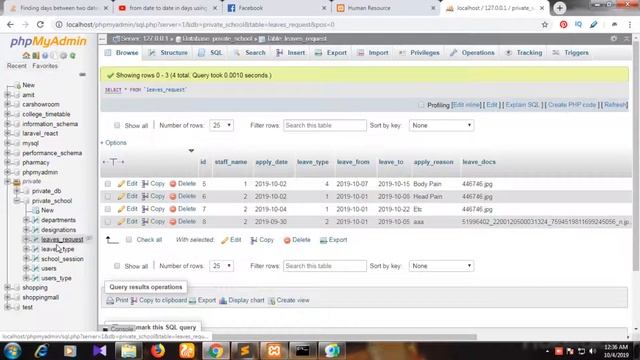The image size is (640, 360).
Task: Open phpMyAdmin home icon in sidebar
Action: click(x=26, y=56)
